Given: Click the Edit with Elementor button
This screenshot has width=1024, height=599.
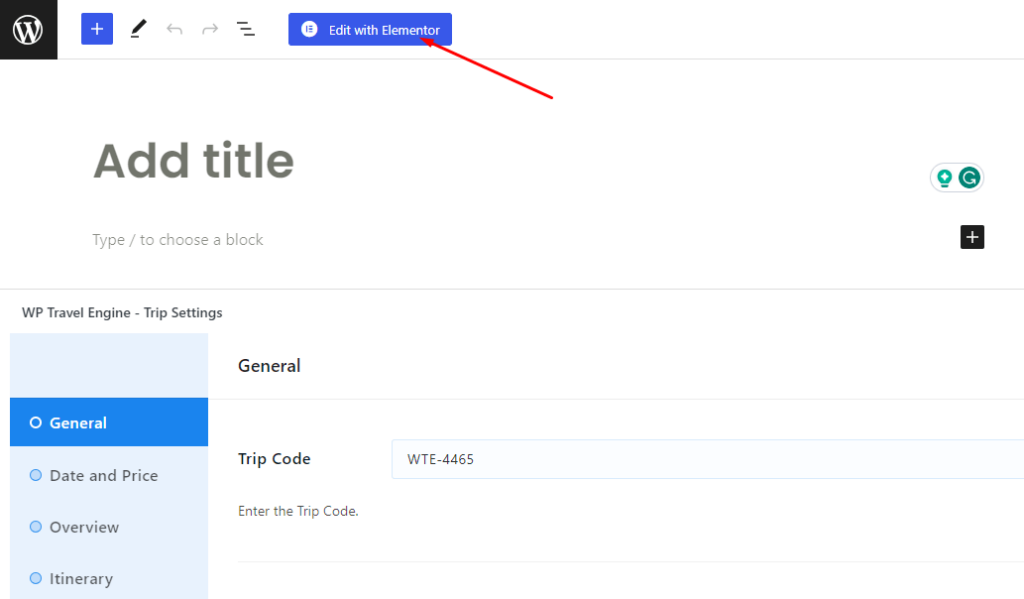Looking at the screenshot, I should point(370,28).
